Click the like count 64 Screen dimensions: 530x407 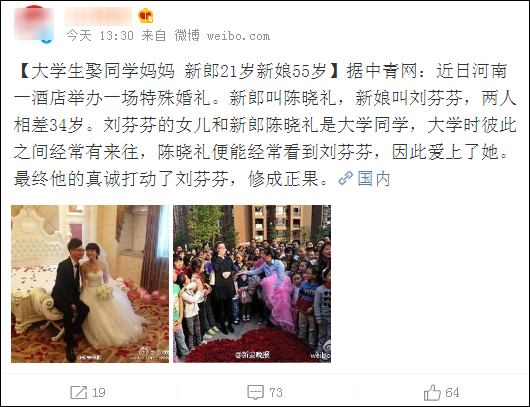[x=452, y=392]
